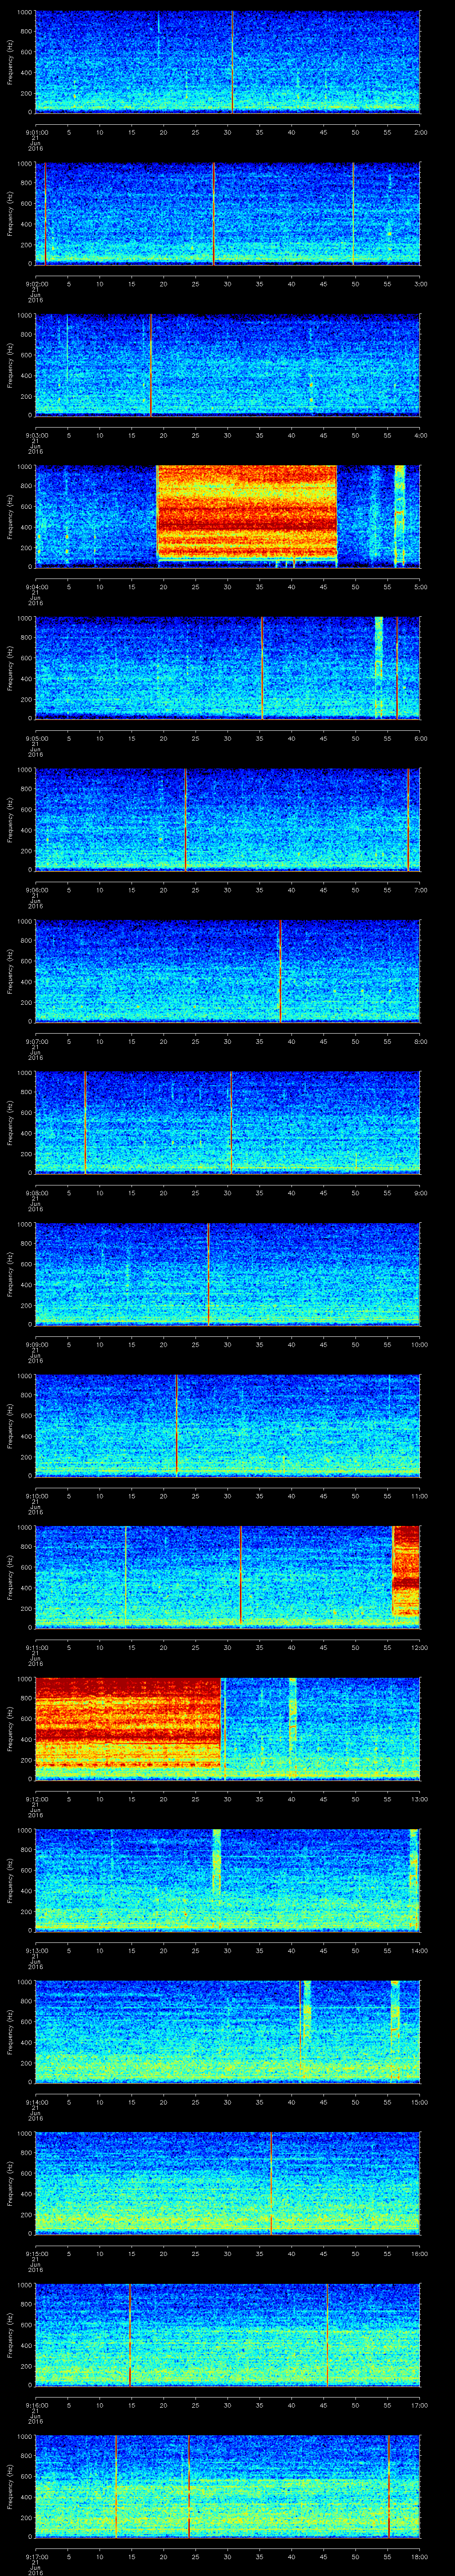
Task: Select the large red noise block in 9:04 spectrogram
Action: pos(247,512)
